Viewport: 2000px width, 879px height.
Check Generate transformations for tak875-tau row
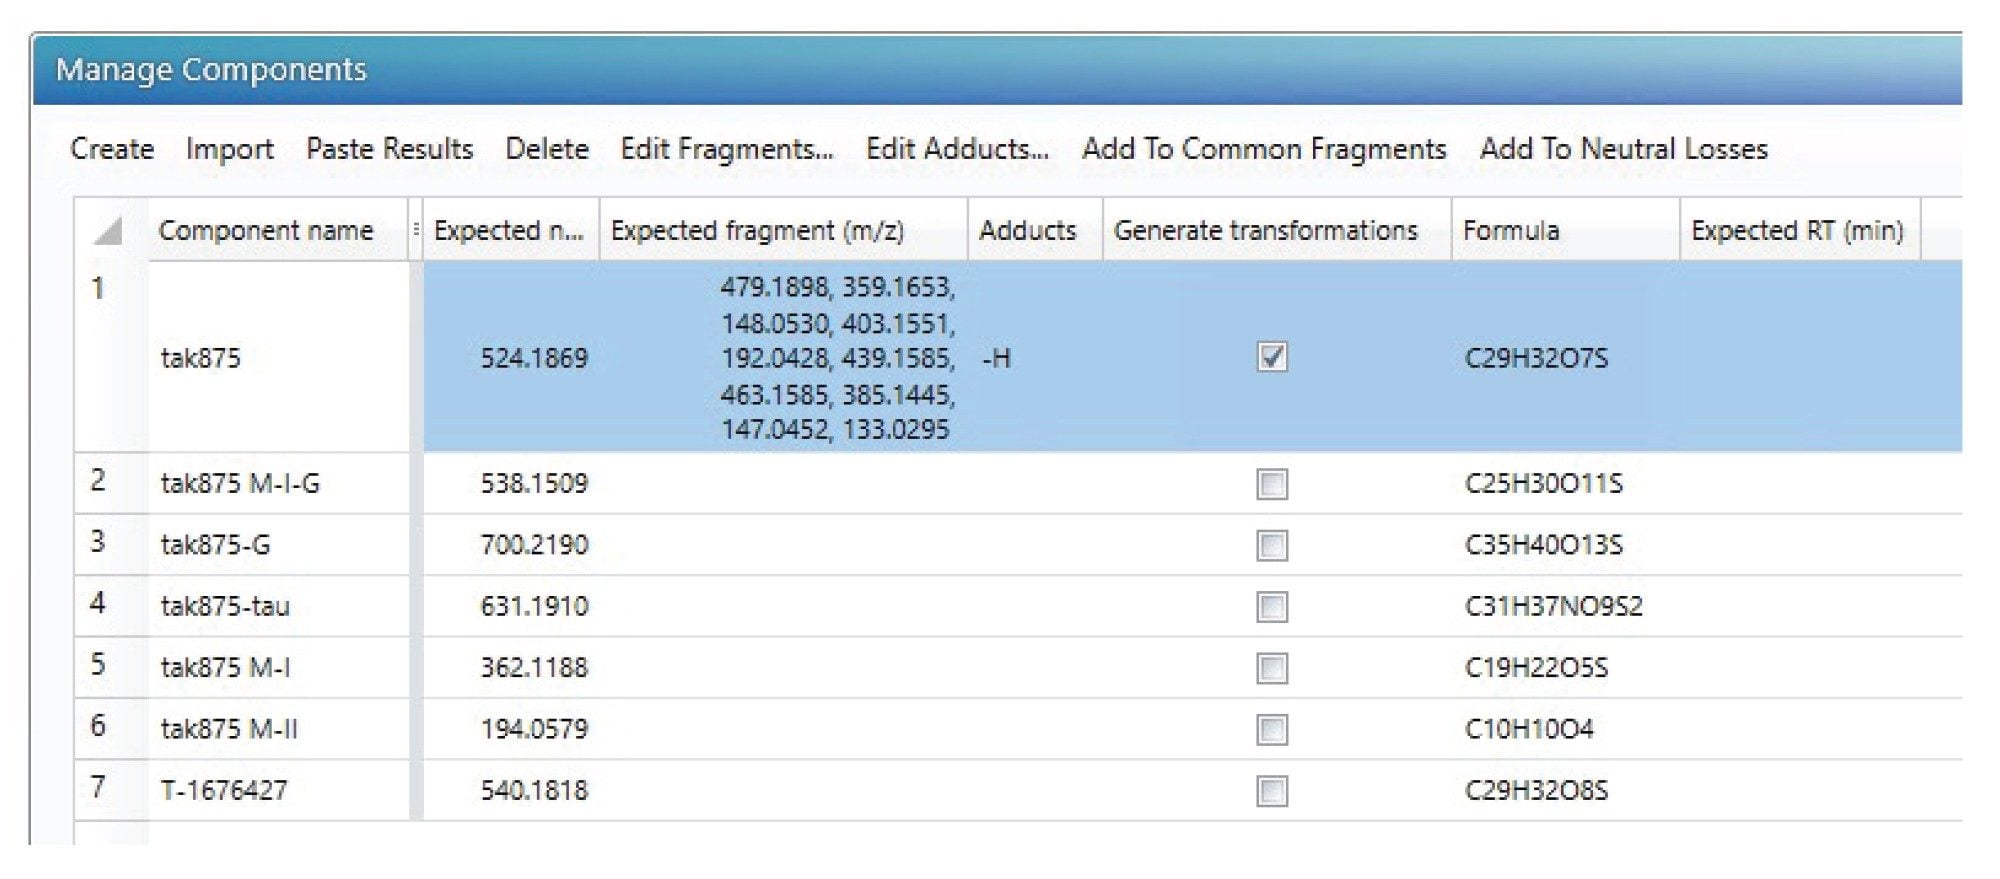[1271, 607]
